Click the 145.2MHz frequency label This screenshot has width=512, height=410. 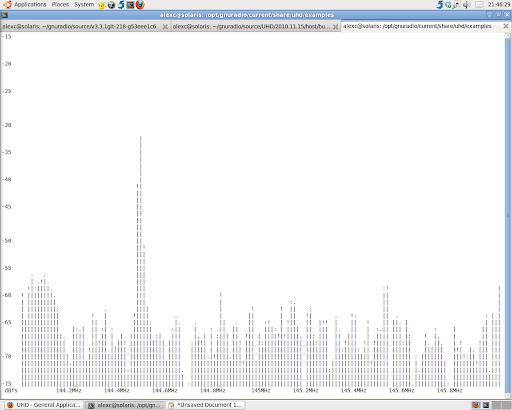coord(305,390)
